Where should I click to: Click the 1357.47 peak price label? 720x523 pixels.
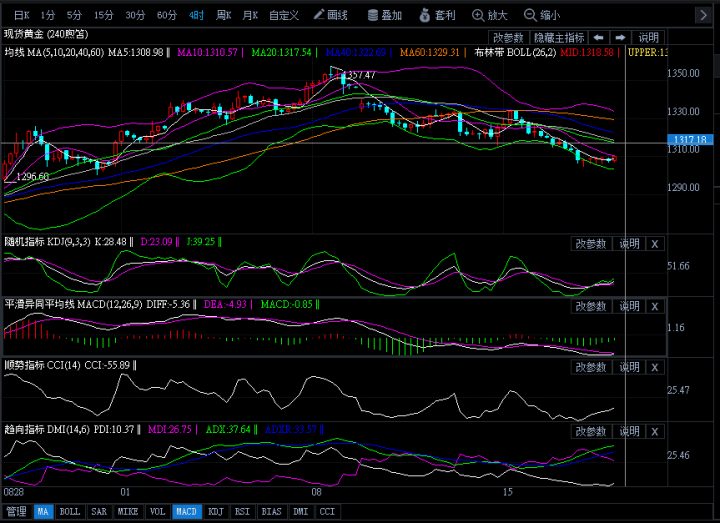tap(359, 76)
